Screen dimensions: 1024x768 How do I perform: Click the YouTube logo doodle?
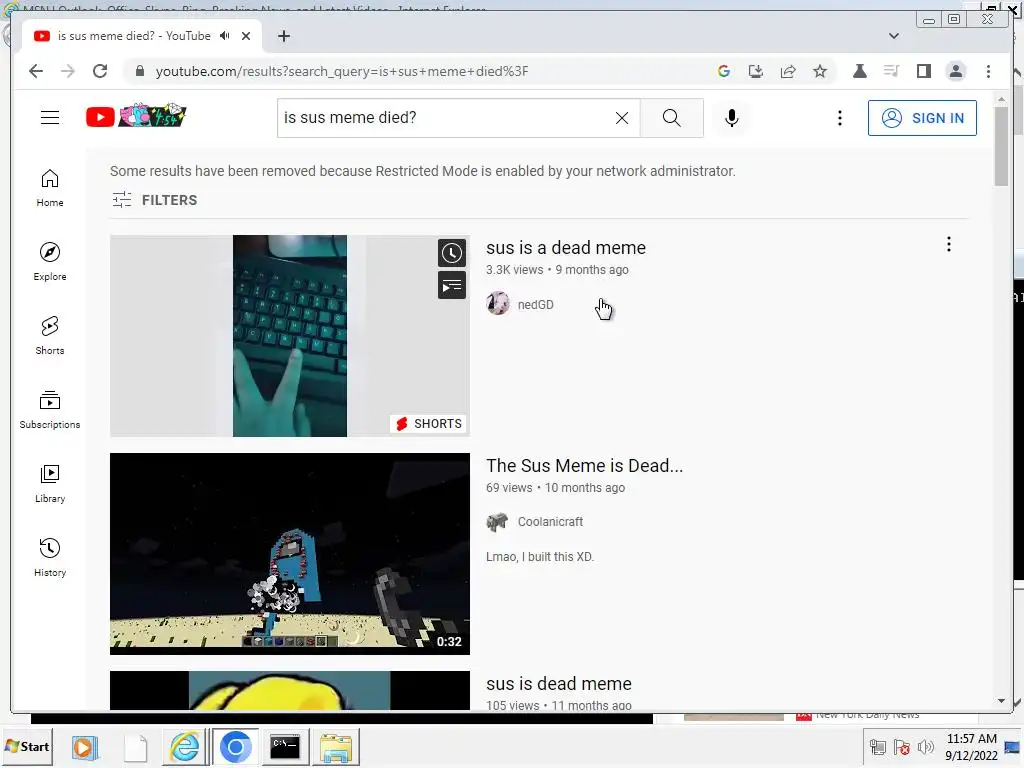(x=136, y=116)
